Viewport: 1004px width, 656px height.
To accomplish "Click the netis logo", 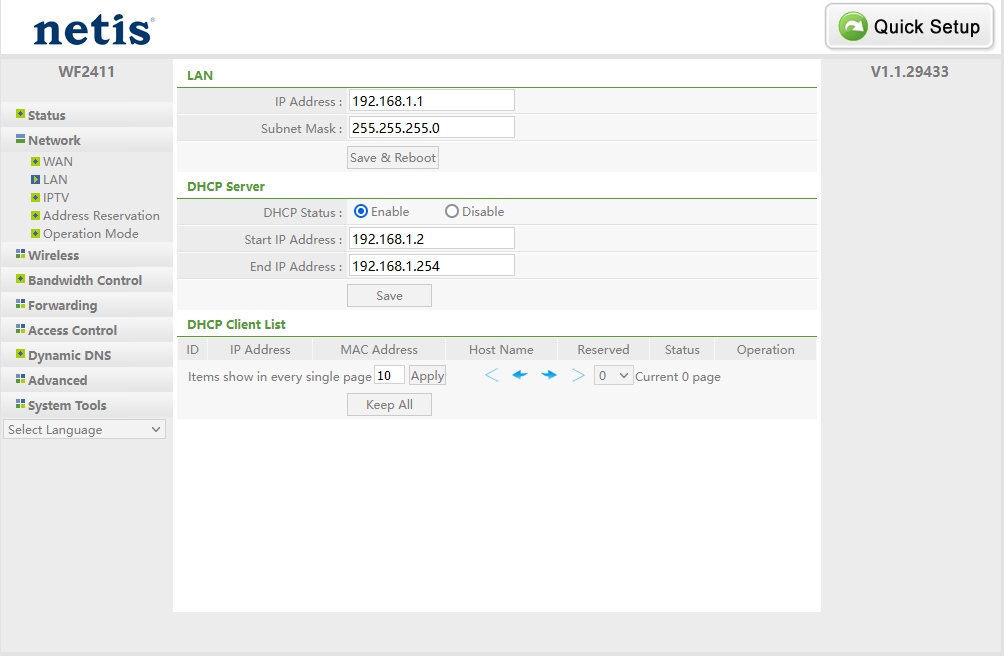I will 93,29.
